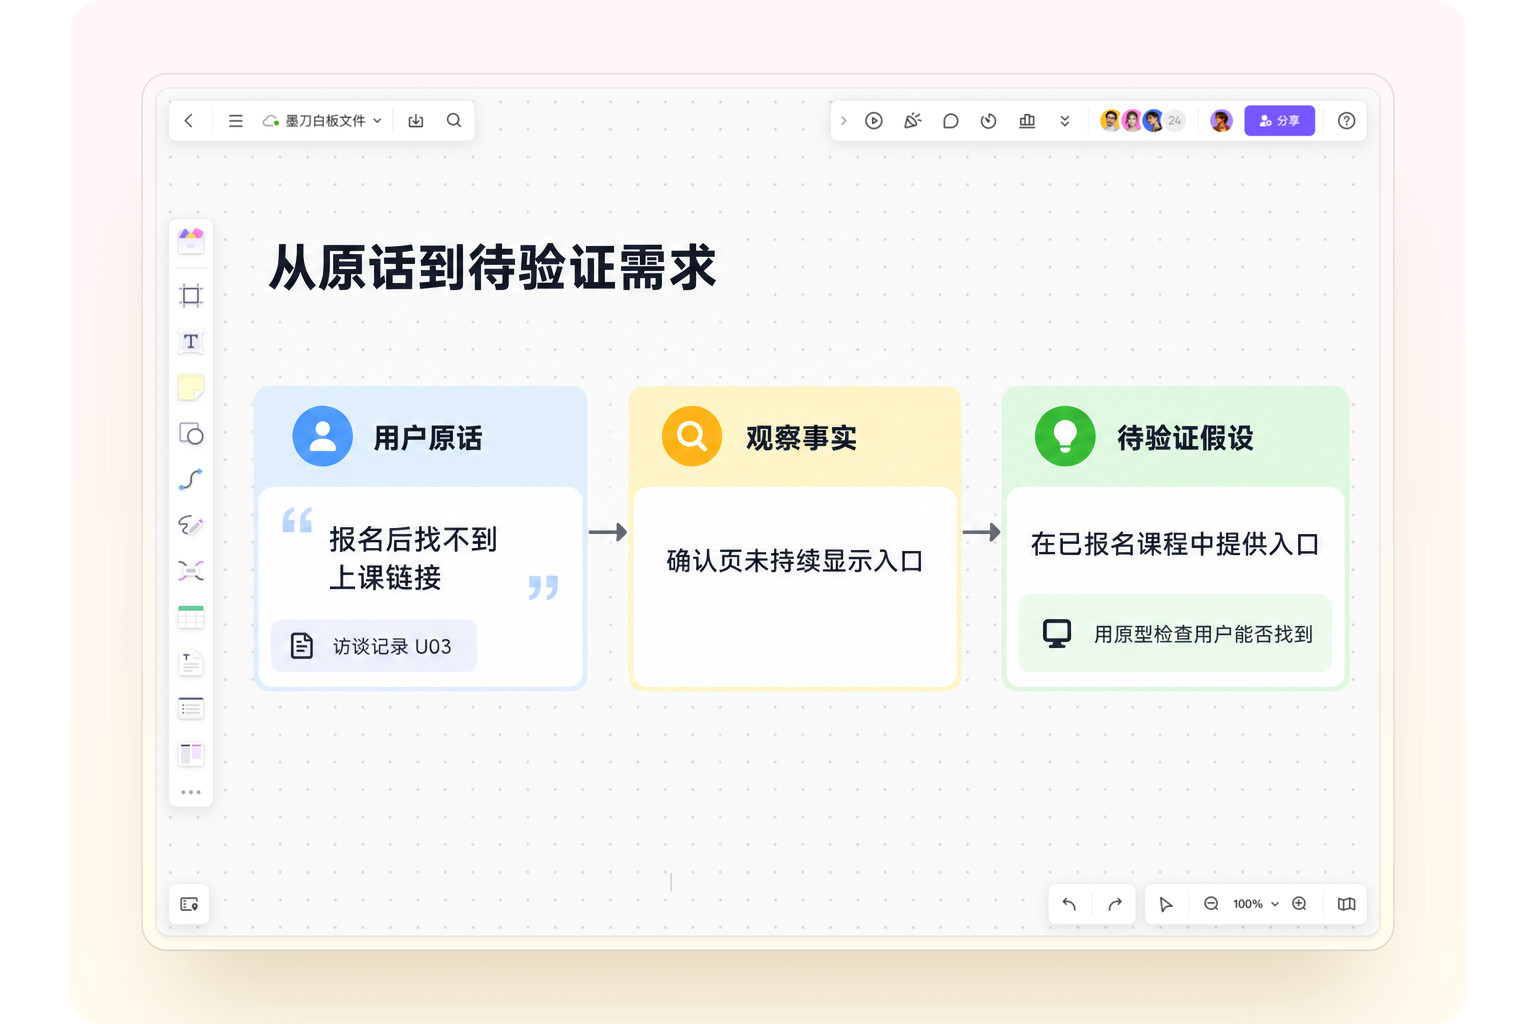Viewport: 1536px width, 1024px height.
Task: Open search with the magnifier icon
Action: click(454, 121)
